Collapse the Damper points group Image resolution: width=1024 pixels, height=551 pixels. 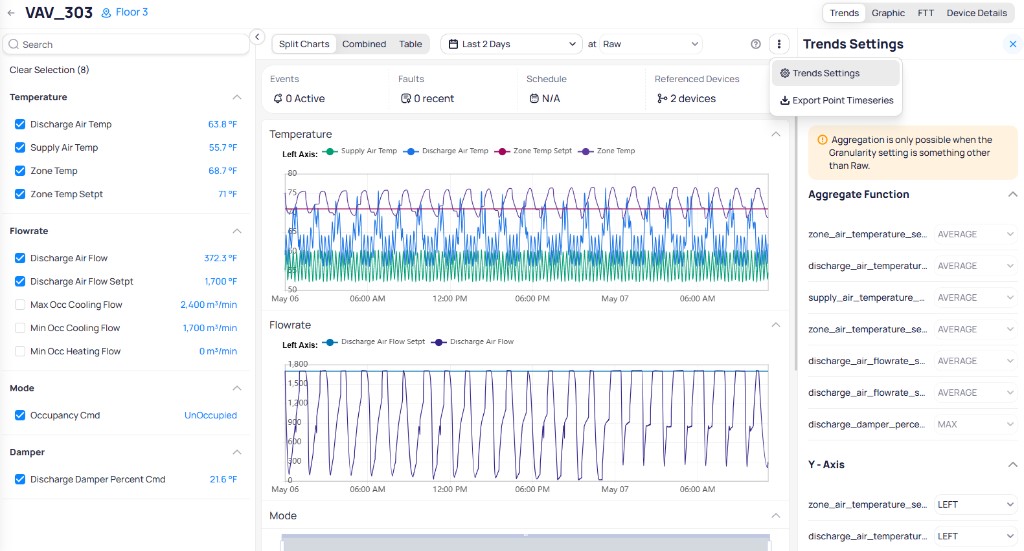(237, 452)
